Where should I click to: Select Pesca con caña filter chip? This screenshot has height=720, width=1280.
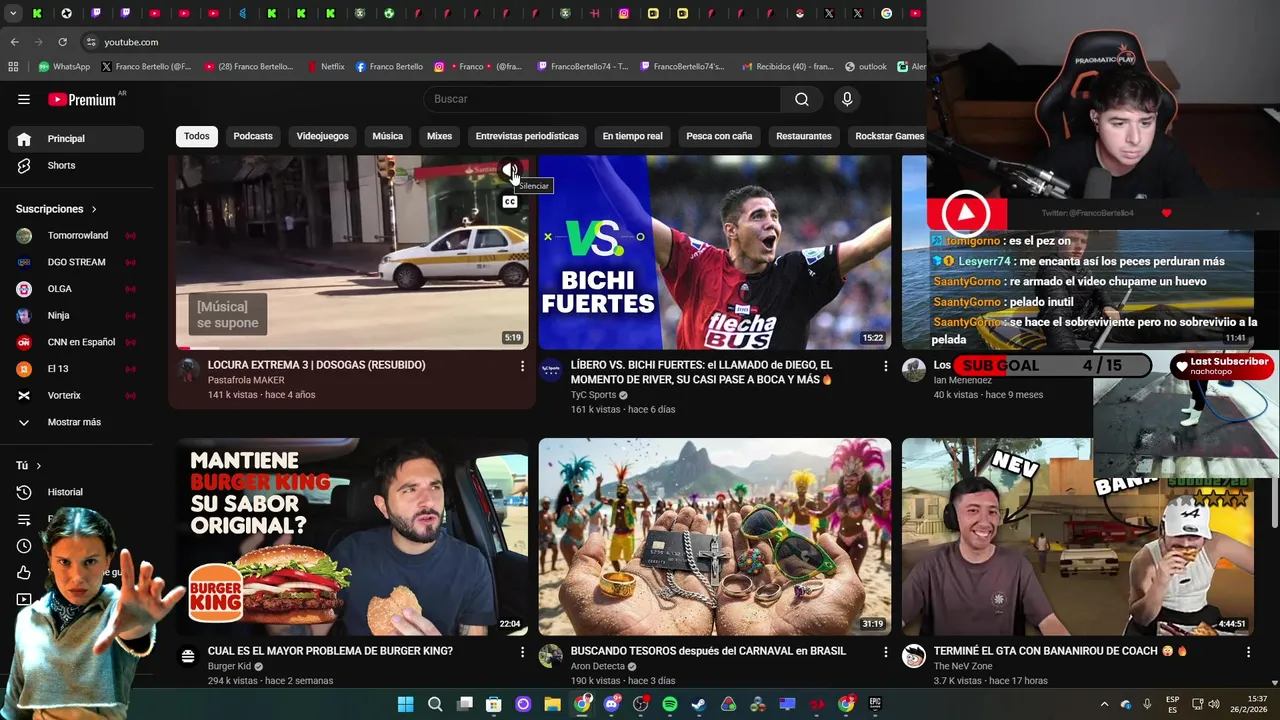click(x=719, y=136)
